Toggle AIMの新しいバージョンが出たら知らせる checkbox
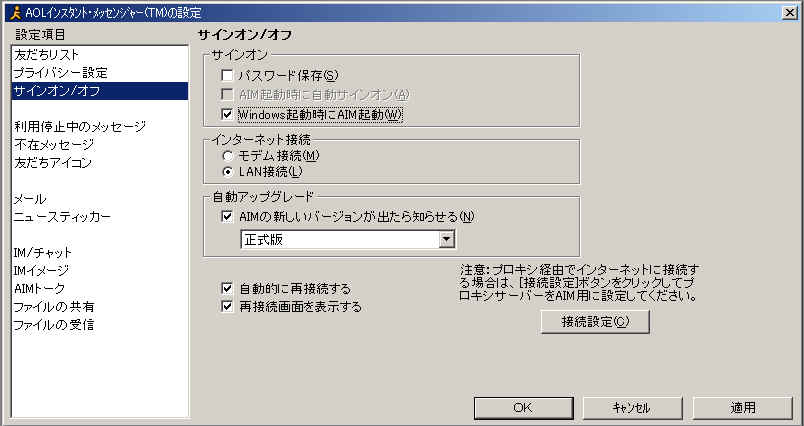Image resolution: width=804 pixels, height=426 pixels. click(x=227, y=216)
